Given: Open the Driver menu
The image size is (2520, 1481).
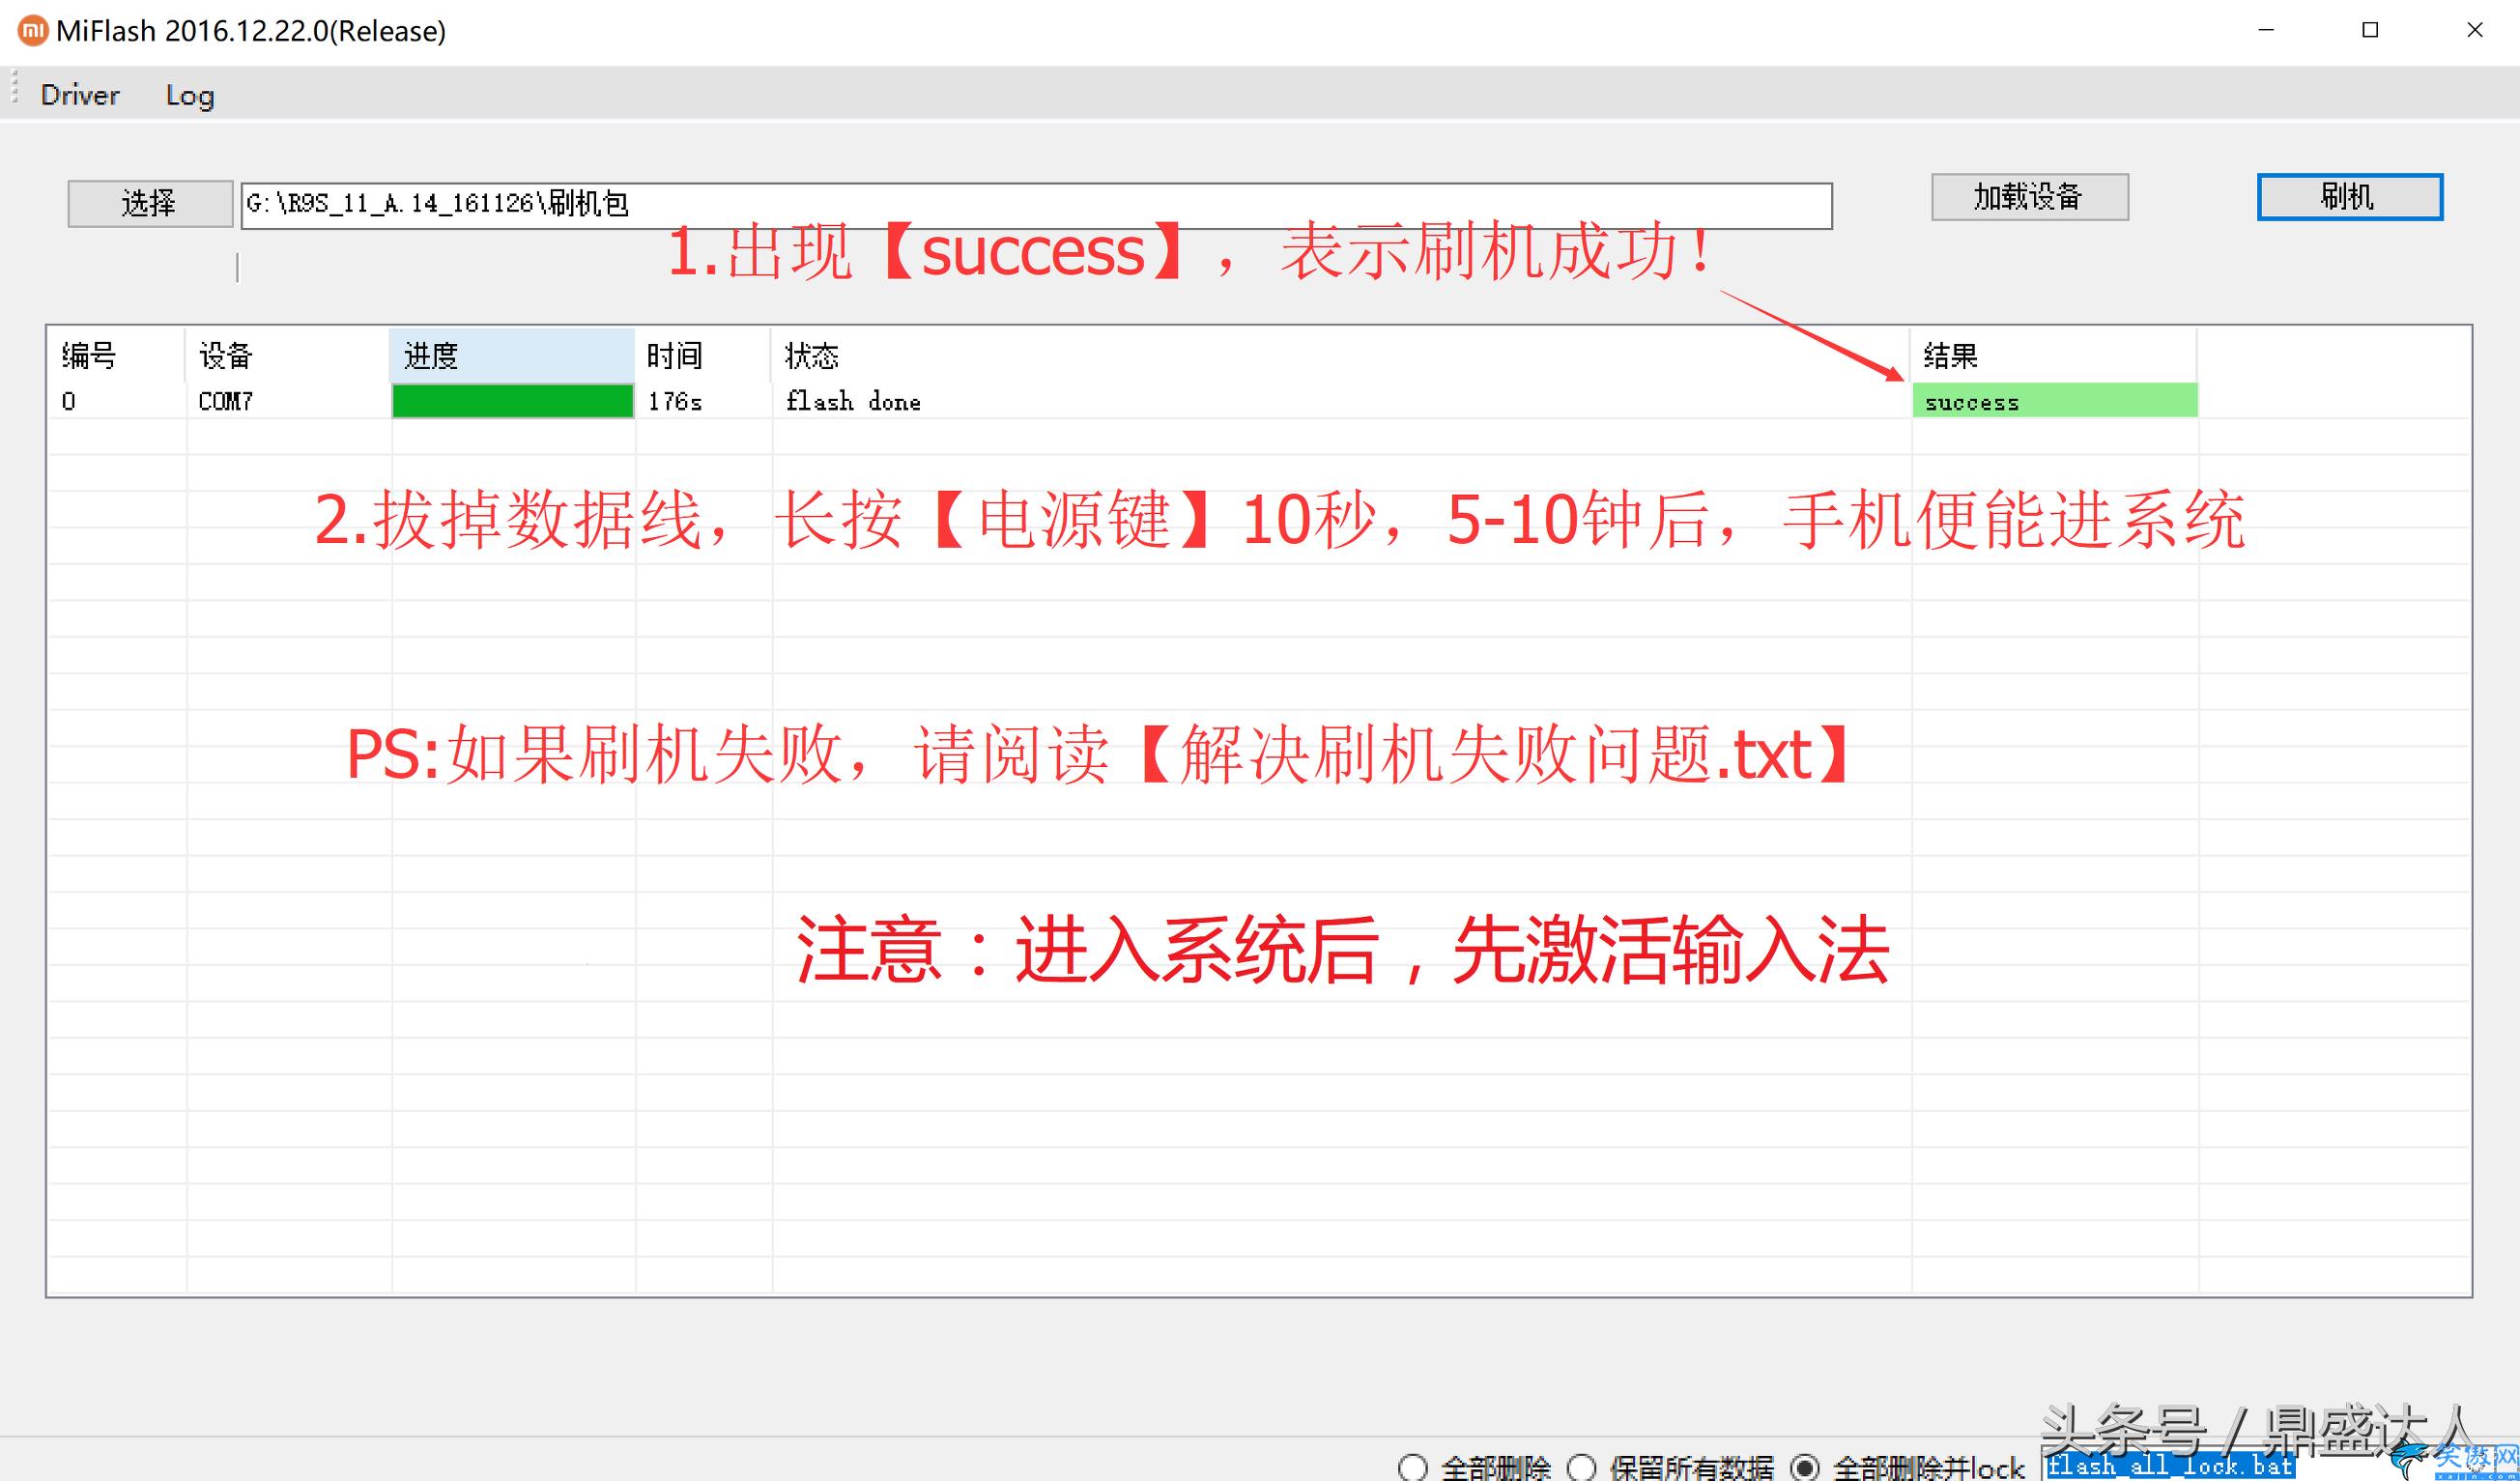Looking at the screenshot, I should tap(80, 95).
